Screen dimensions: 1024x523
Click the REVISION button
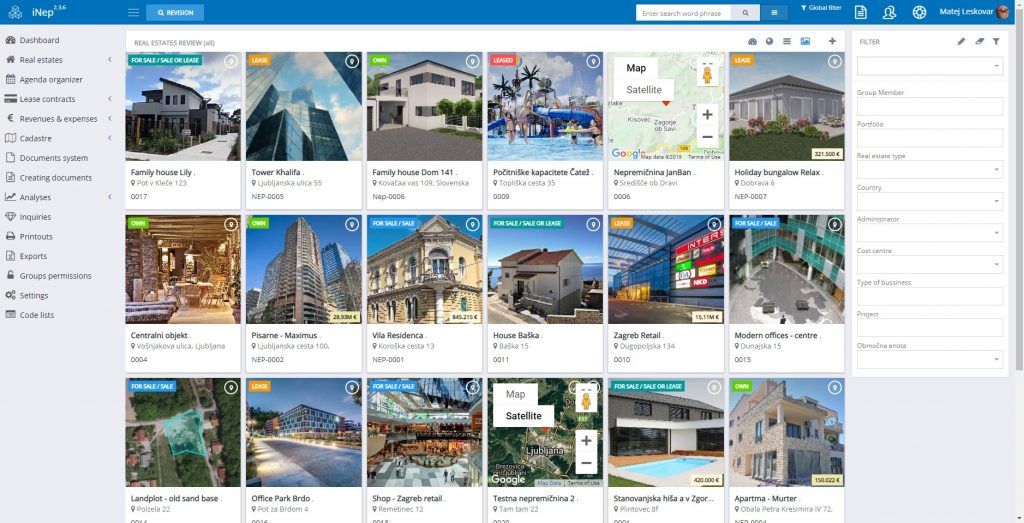point(175,12)
